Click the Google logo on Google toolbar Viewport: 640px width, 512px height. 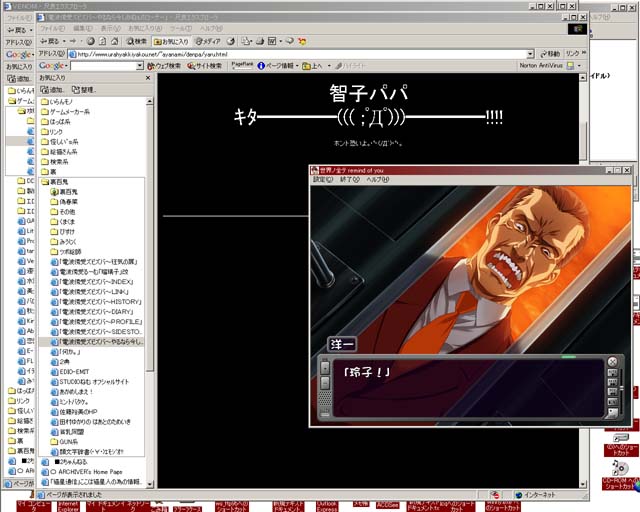coord(51,66)
